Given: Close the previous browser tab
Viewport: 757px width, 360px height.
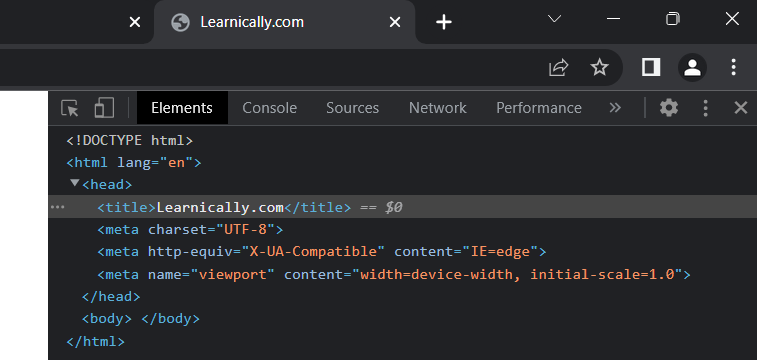Looking at the screenshot, I should click(135, 22).
